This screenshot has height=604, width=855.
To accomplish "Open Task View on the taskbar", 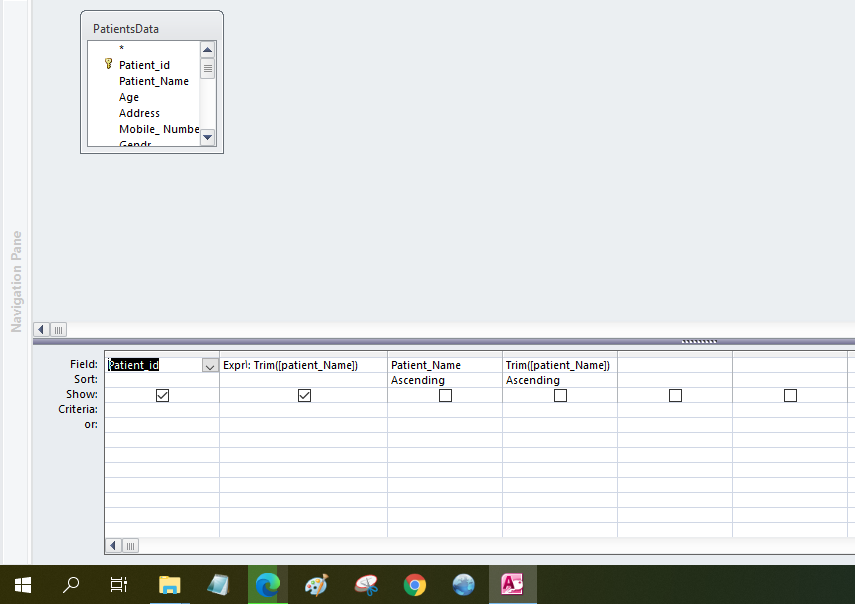I will (x=118, y=585).
